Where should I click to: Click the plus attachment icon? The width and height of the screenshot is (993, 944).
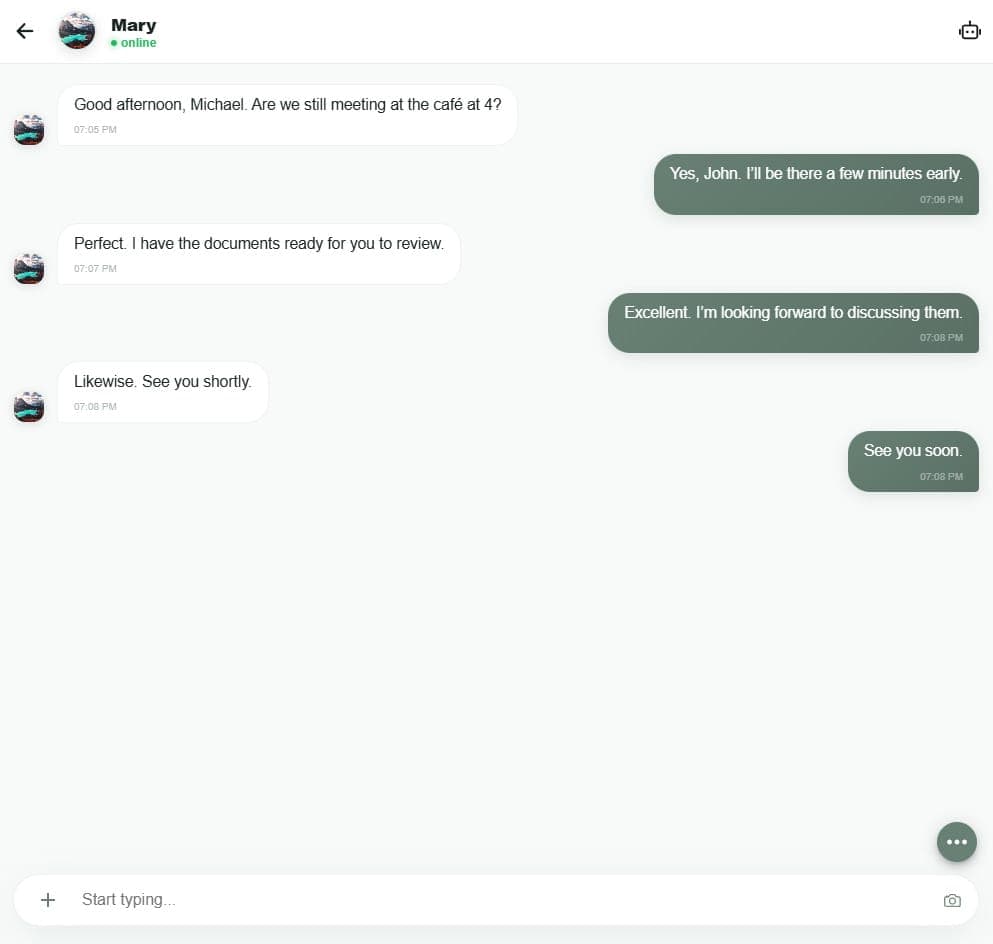(x=48, y=900)
